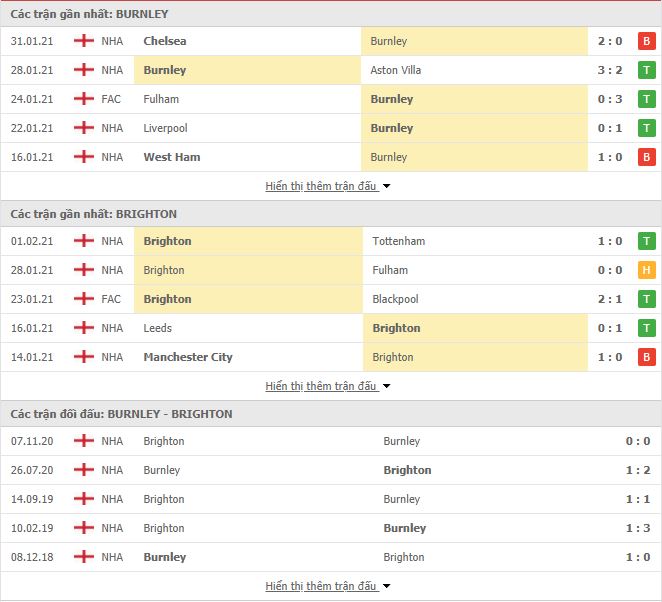Viewport: 662px width, 602px height.
Task: Open the Chelsea team link
Action: [x=165, y=41]
